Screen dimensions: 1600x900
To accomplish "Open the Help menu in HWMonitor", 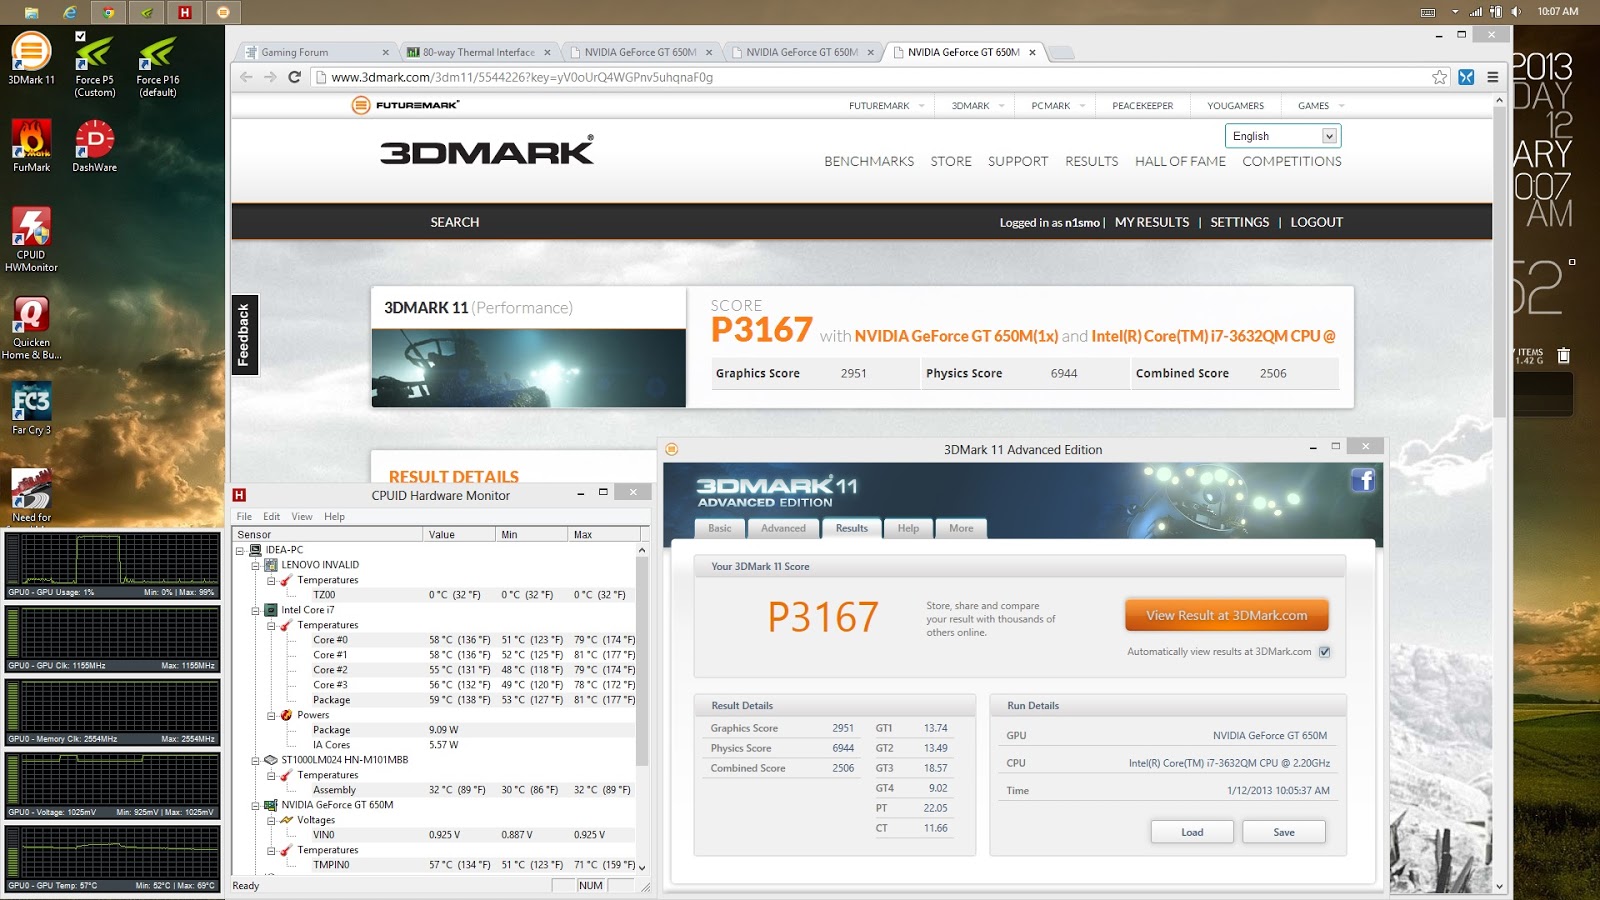I will 334,517.
